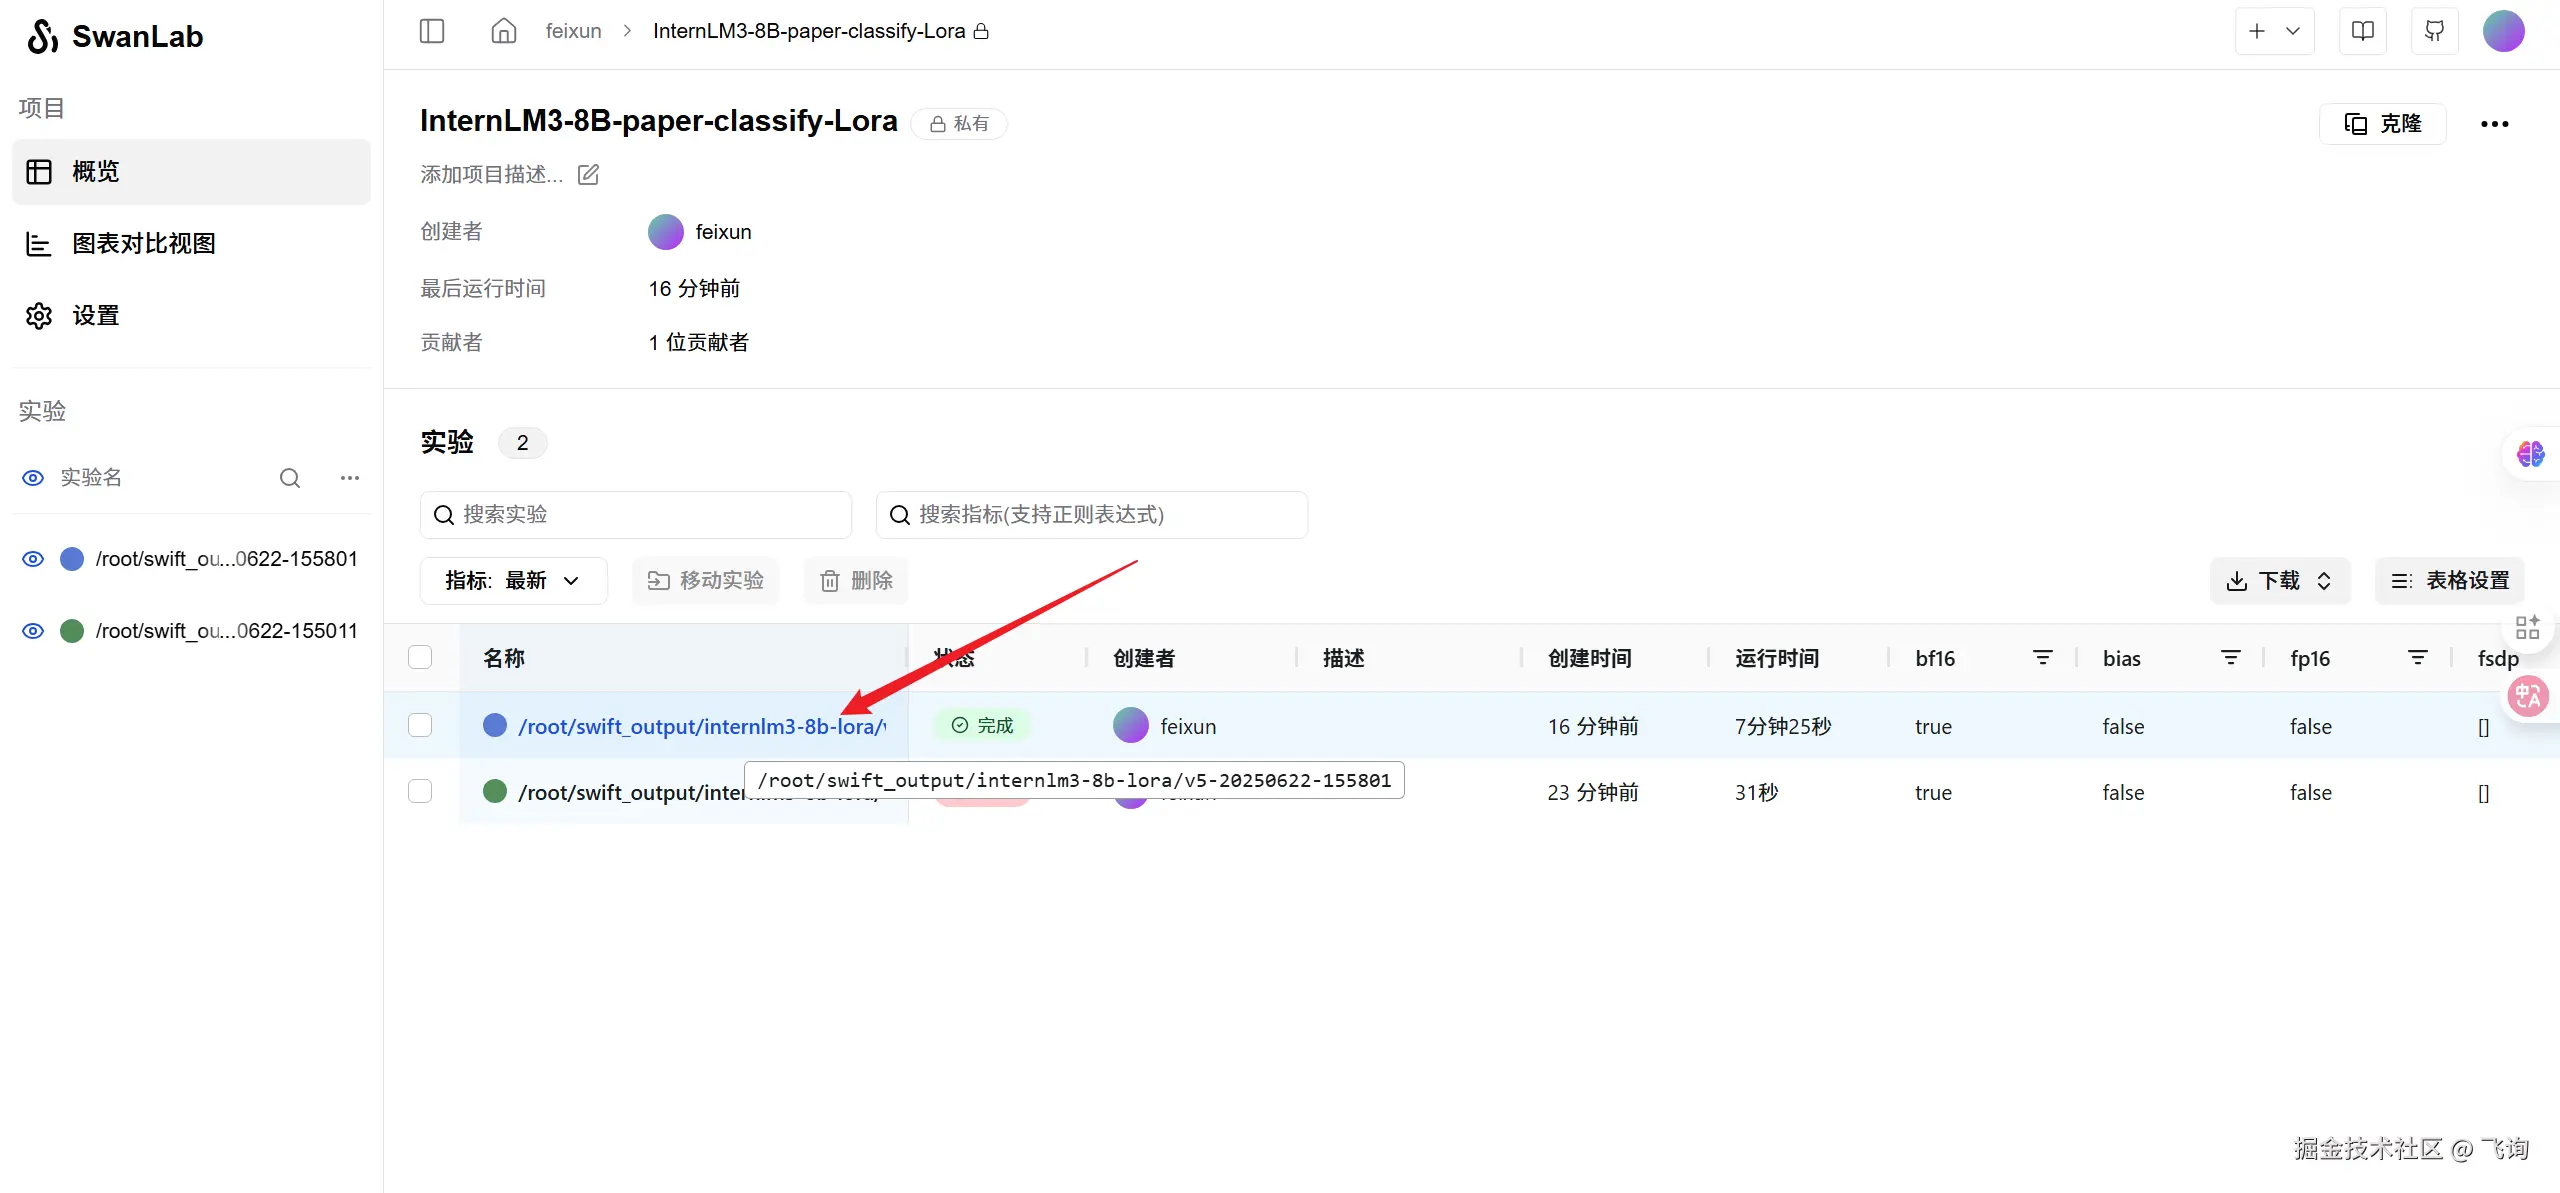Click the 克隆 clone button

tap(2383, 124)
